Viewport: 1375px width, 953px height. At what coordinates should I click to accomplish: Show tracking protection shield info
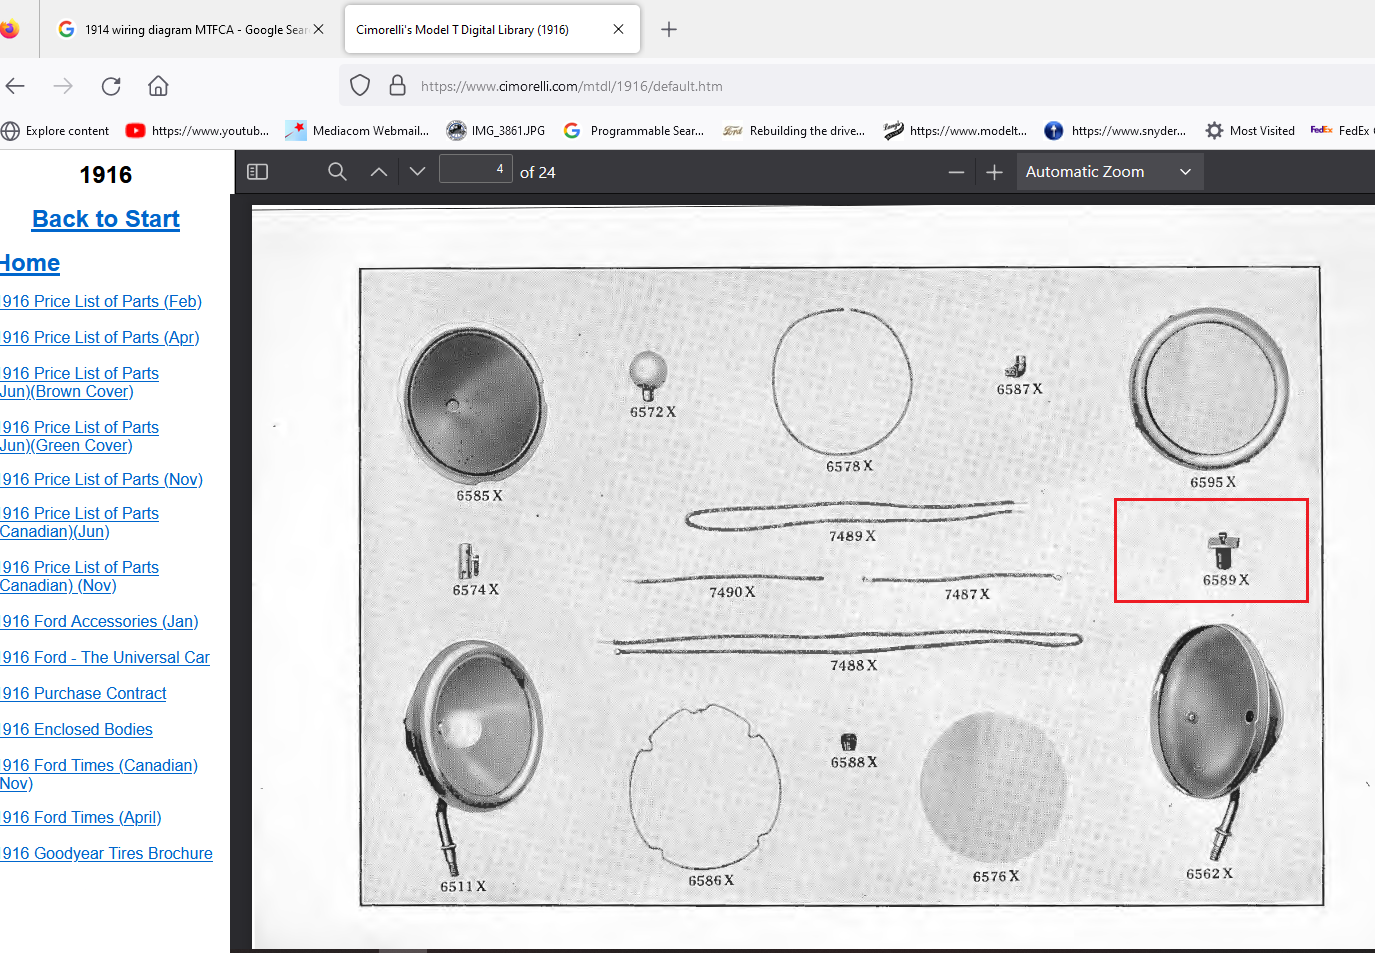pos(360,86)
